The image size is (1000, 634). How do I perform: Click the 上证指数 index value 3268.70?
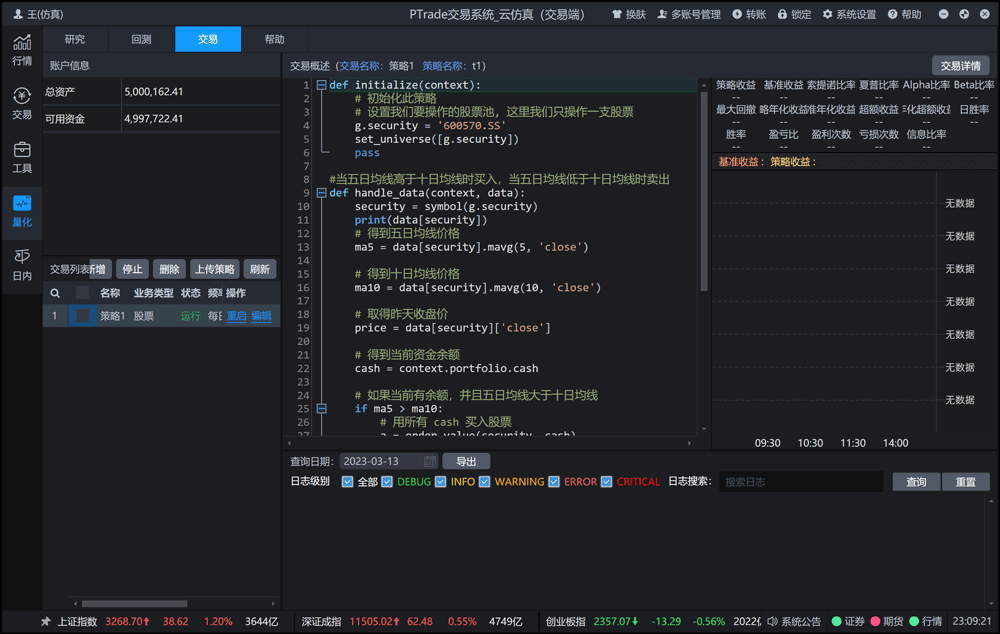(x=127, y=621)
